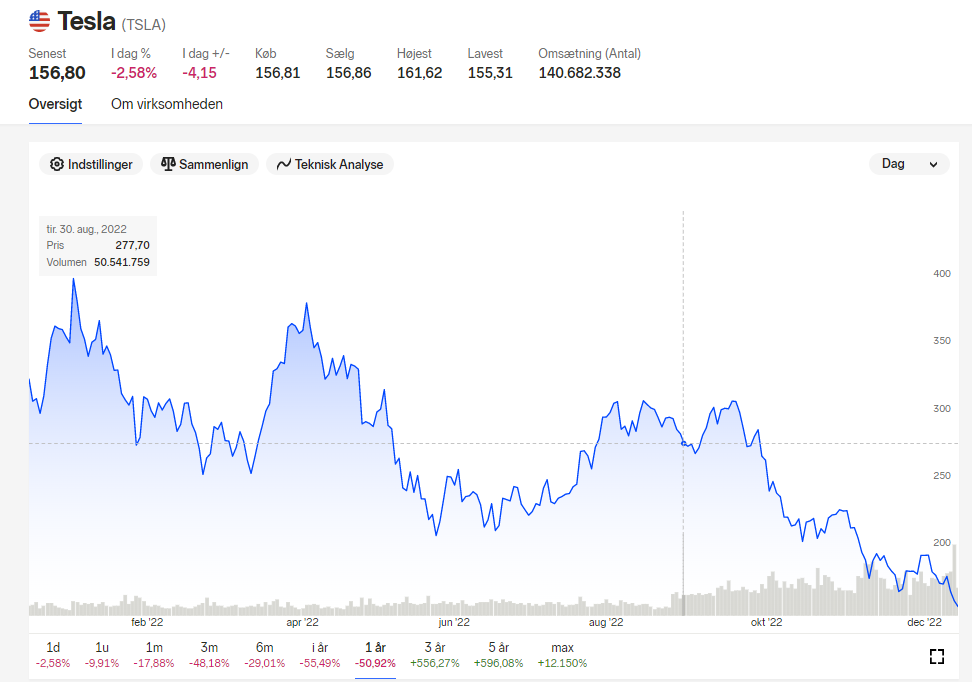Image resolution: width=972 pixels, height=682 pixels.
Task: Select the 1d time range
Action: click(53, 655)
